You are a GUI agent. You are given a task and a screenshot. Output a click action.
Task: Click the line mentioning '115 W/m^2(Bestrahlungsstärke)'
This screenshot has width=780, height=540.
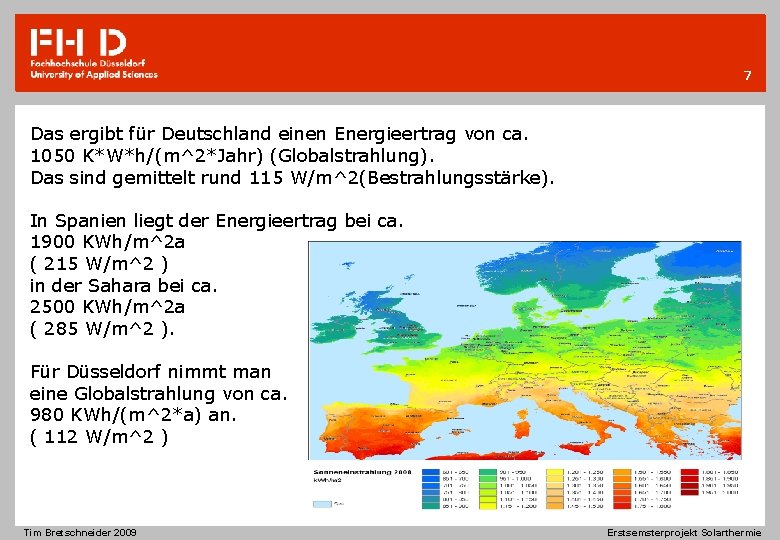click(292, 178)
